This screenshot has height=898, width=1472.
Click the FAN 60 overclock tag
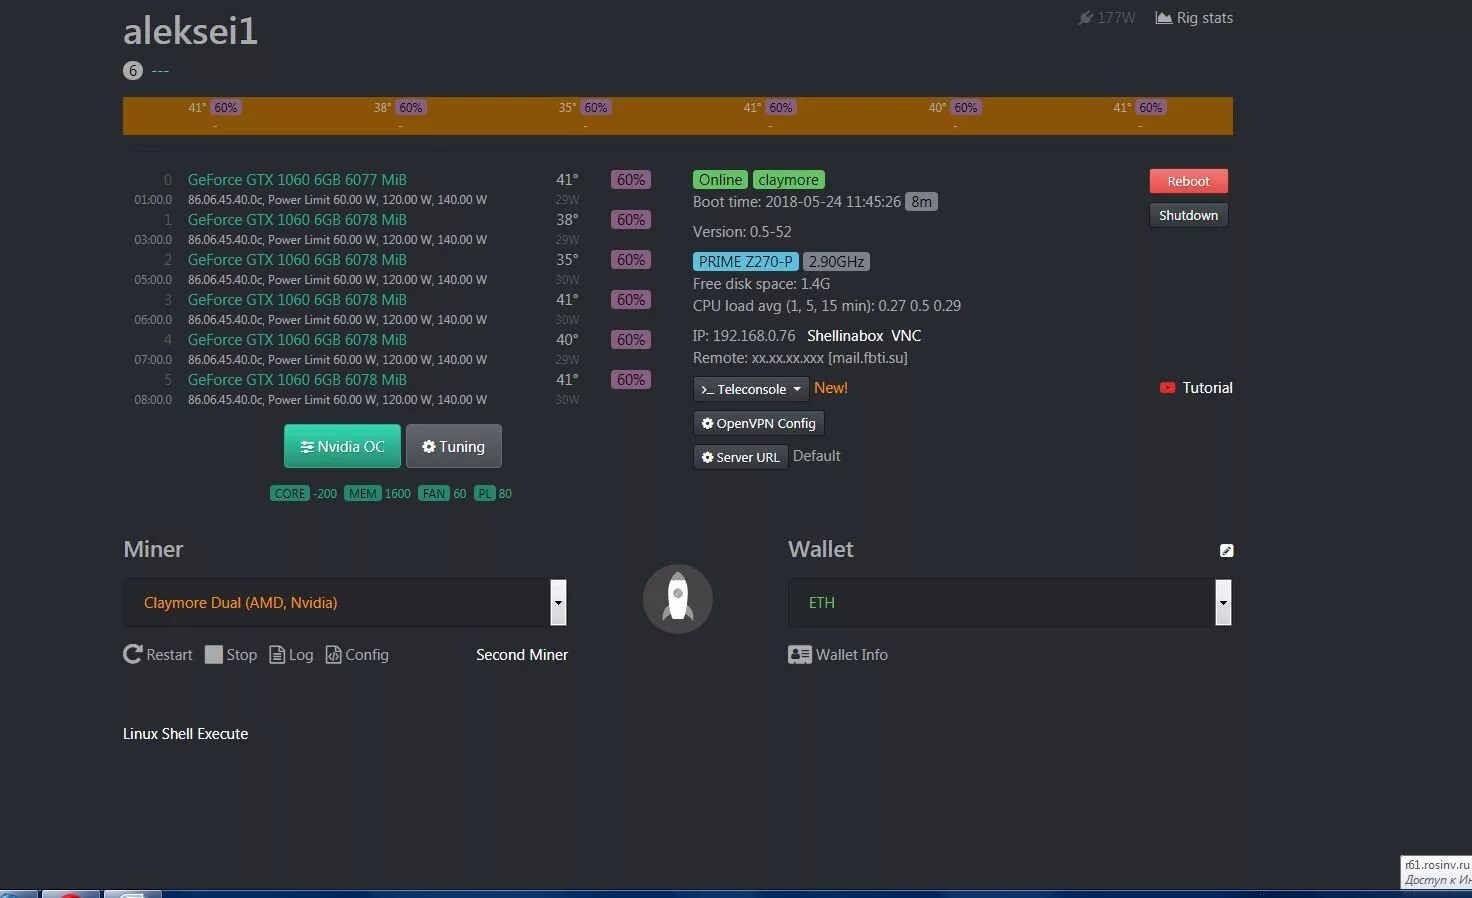click(442, 493)
